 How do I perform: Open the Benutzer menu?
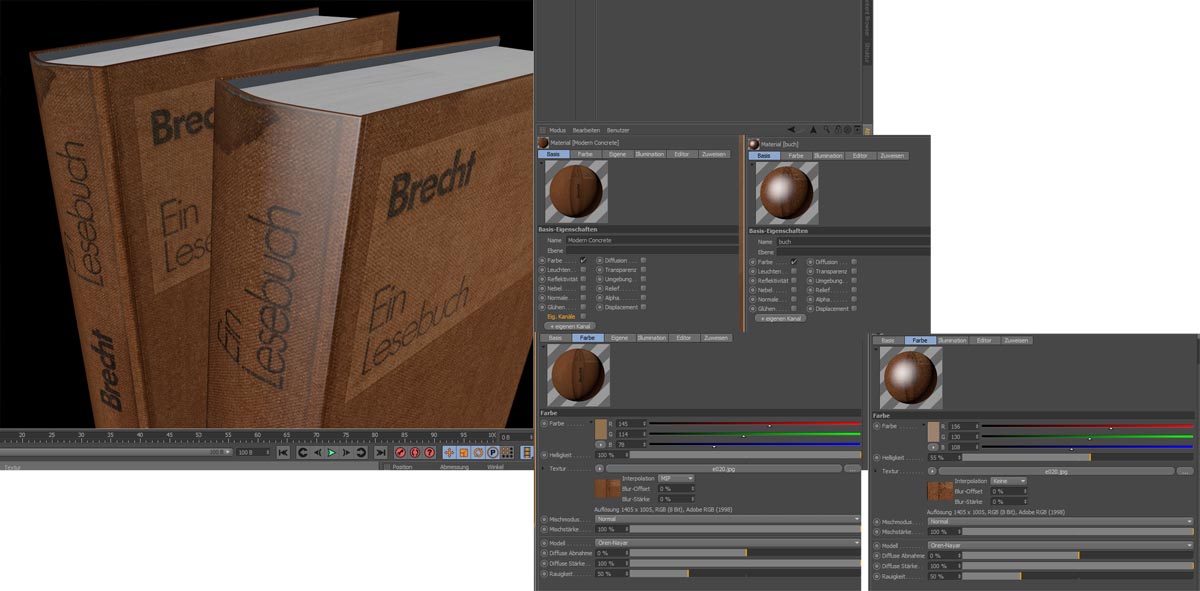pyautogui.click(x=619, y=130)
